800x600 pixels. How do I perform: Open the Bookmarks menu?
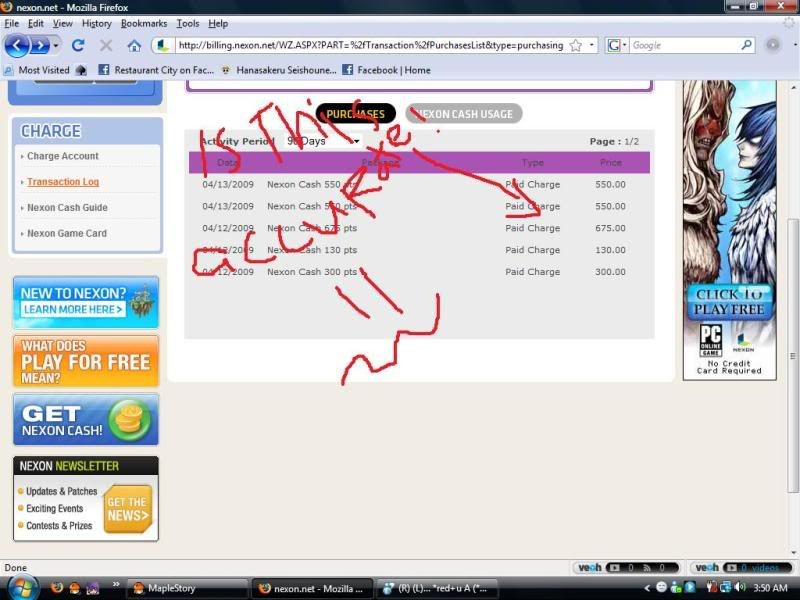point(144,23)
